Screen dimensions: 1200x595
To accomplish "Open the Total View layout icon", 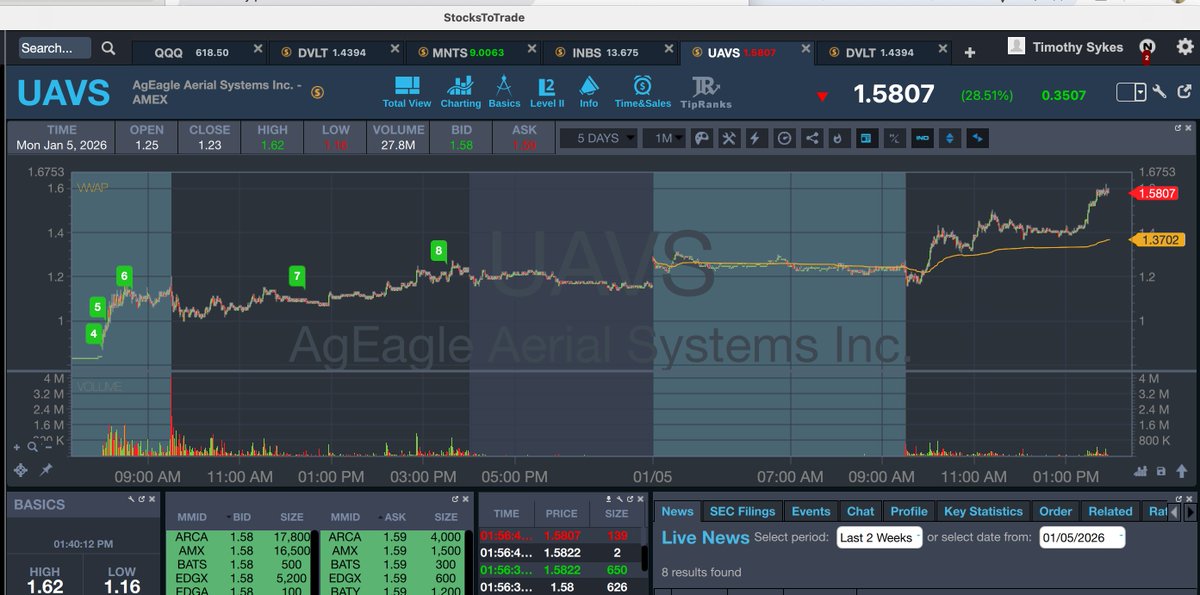I will [x=407, y=91].
